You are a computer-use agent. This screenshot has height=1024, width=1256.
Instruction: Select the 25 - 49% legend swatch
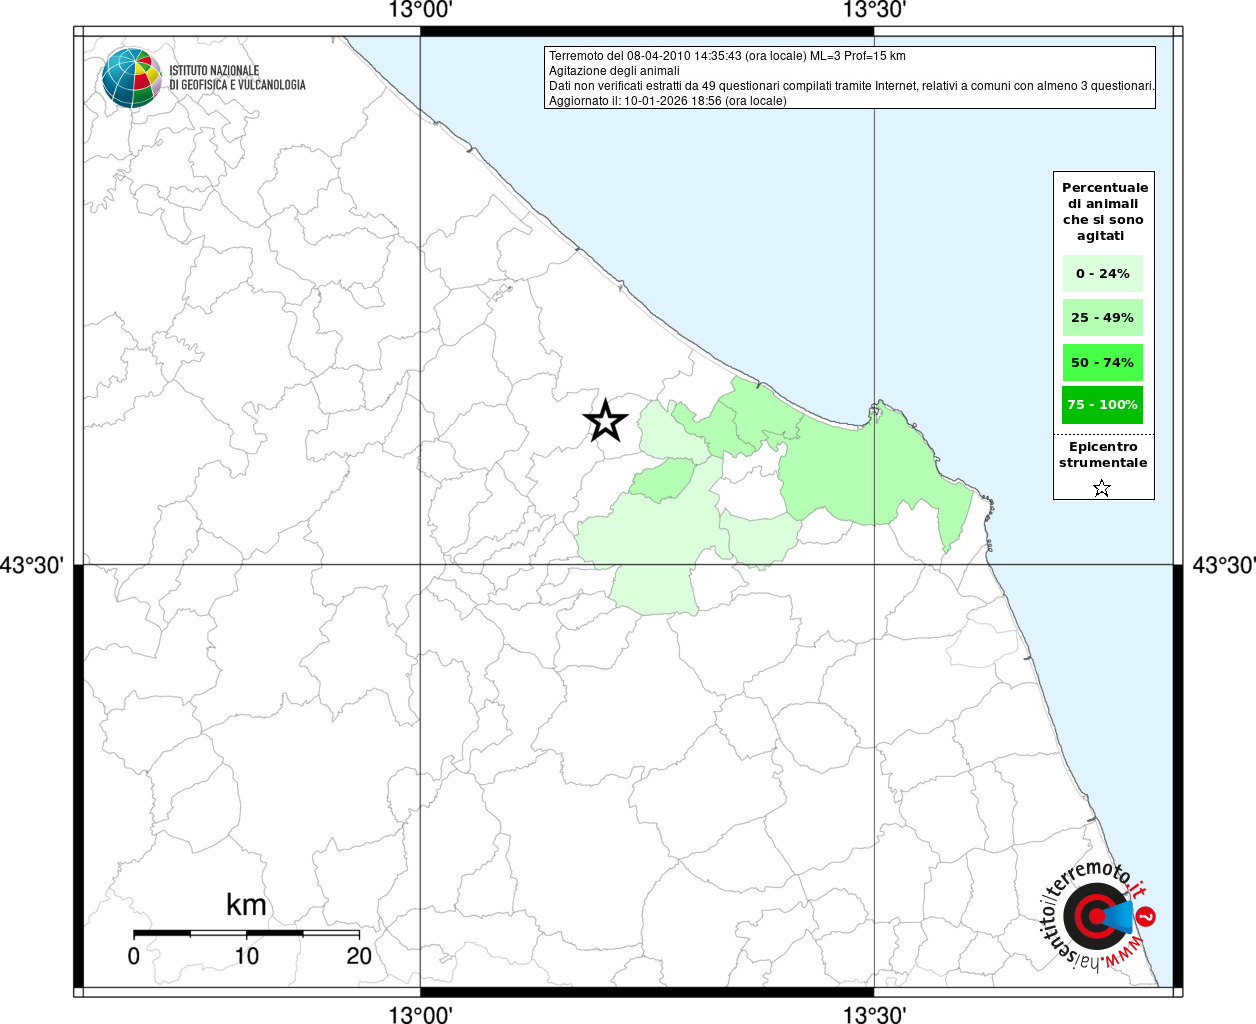click(x=1103, y=318)
